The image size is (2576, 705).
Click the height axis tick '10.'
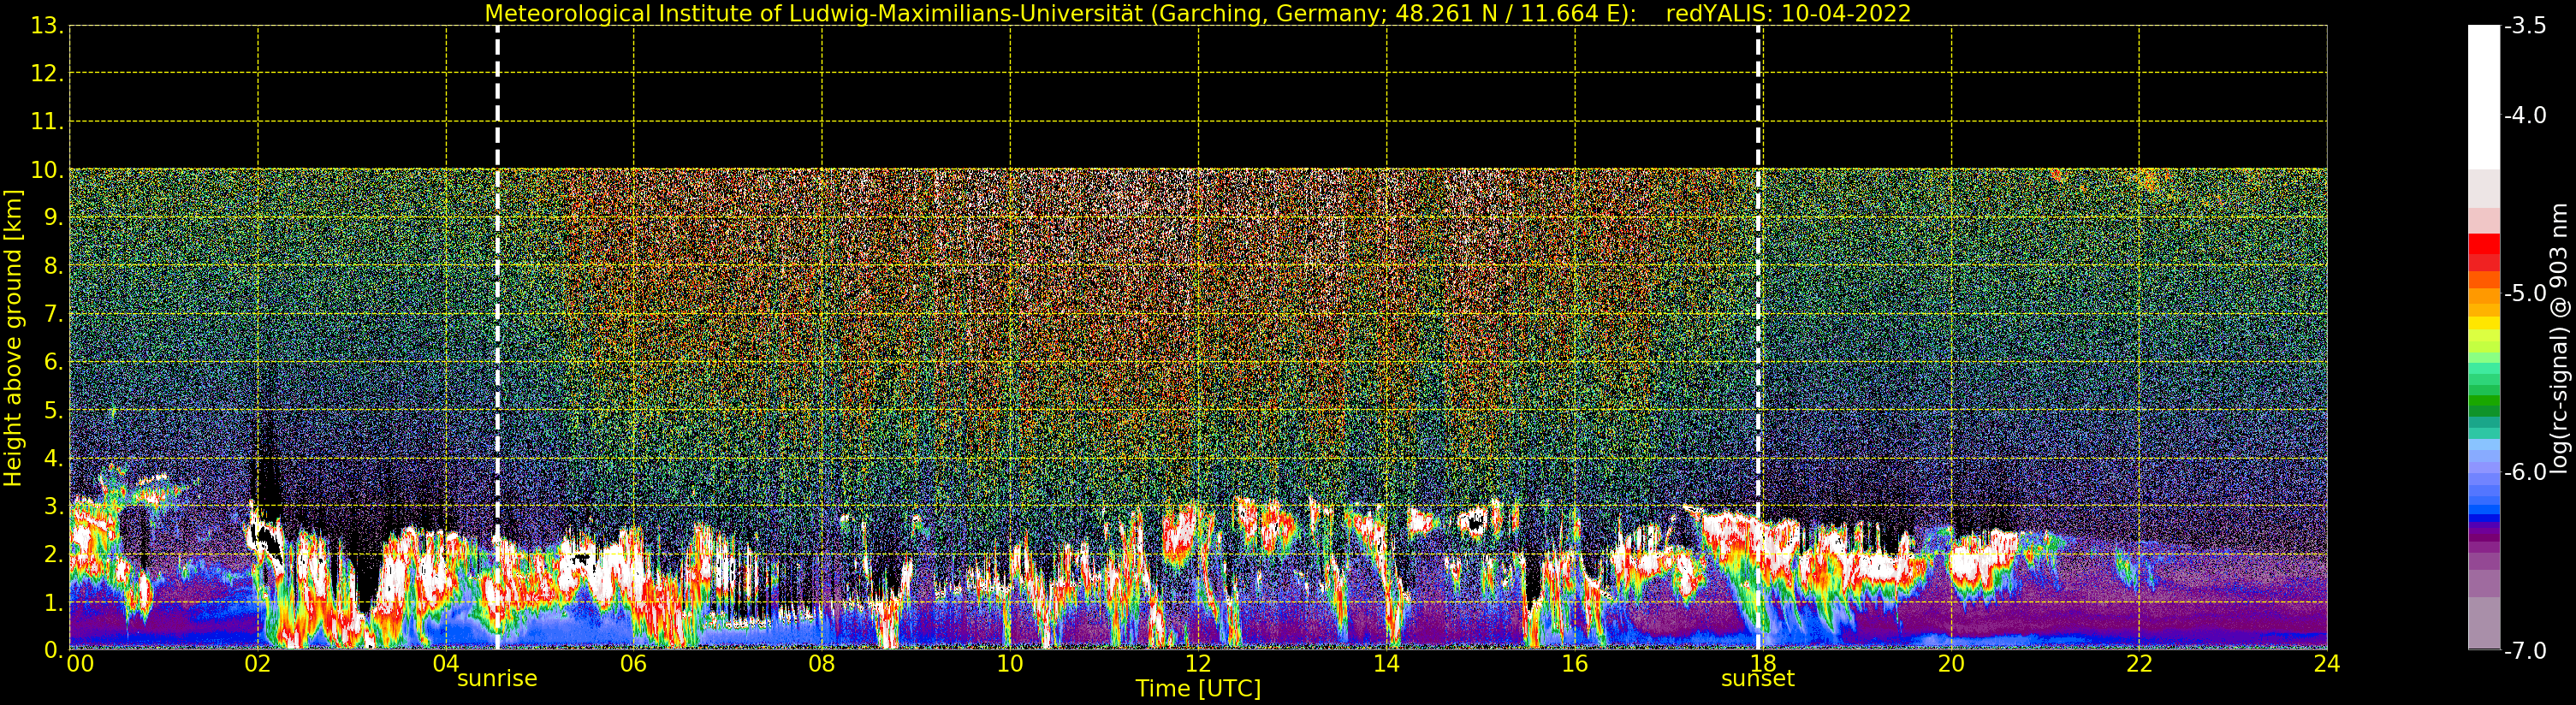47,170
